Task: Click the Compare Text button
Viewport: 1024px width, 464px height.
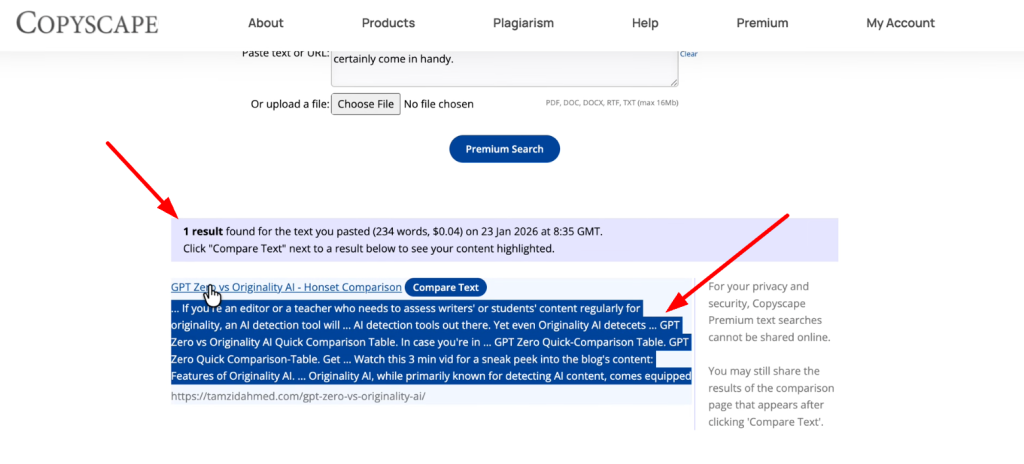Action: 445,288
